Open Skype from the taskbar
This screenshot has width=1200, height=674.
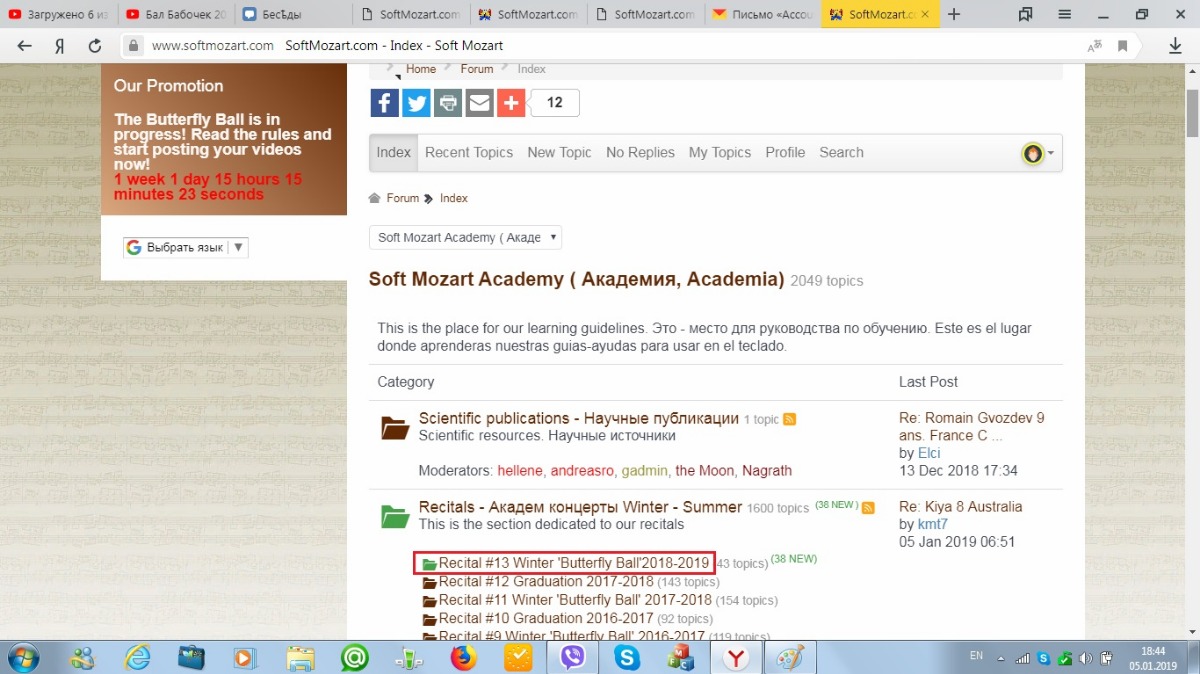click(628, 657)
